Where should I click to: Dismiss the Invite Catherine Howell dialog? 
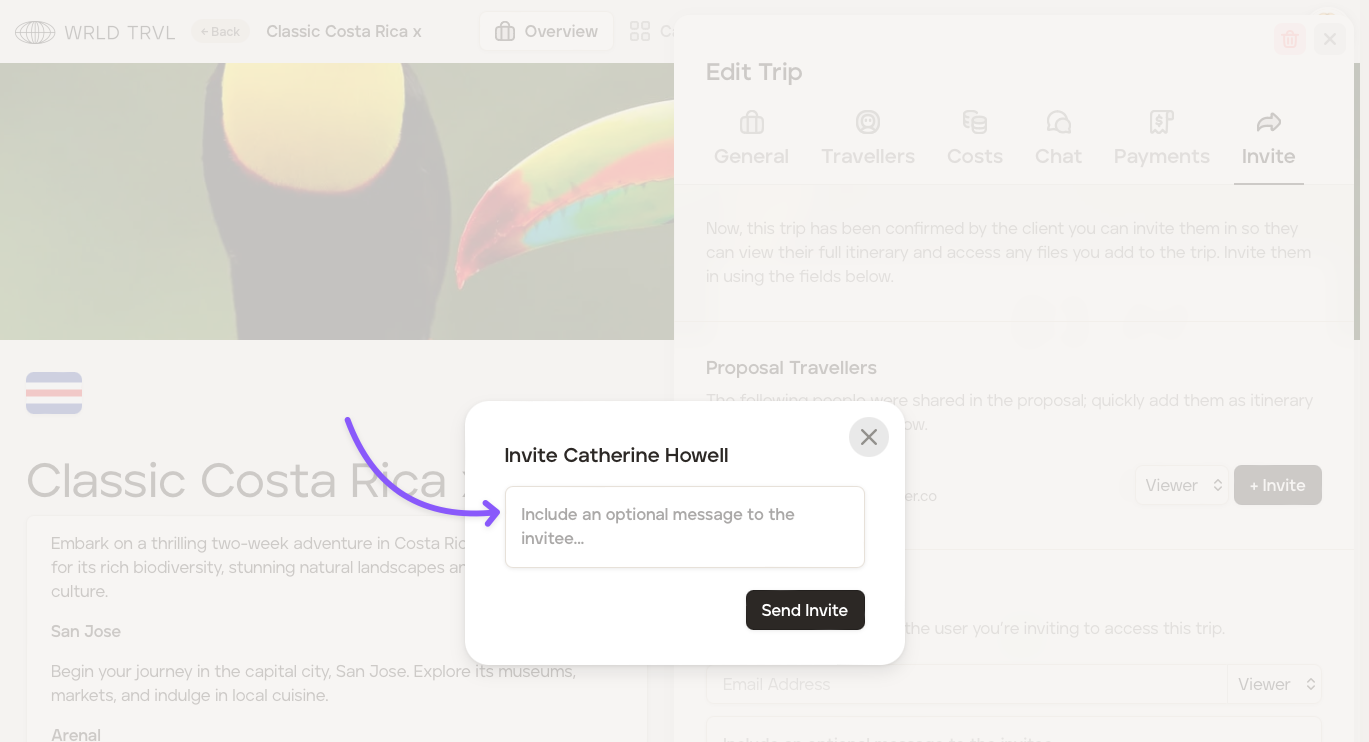pos(868,437)
